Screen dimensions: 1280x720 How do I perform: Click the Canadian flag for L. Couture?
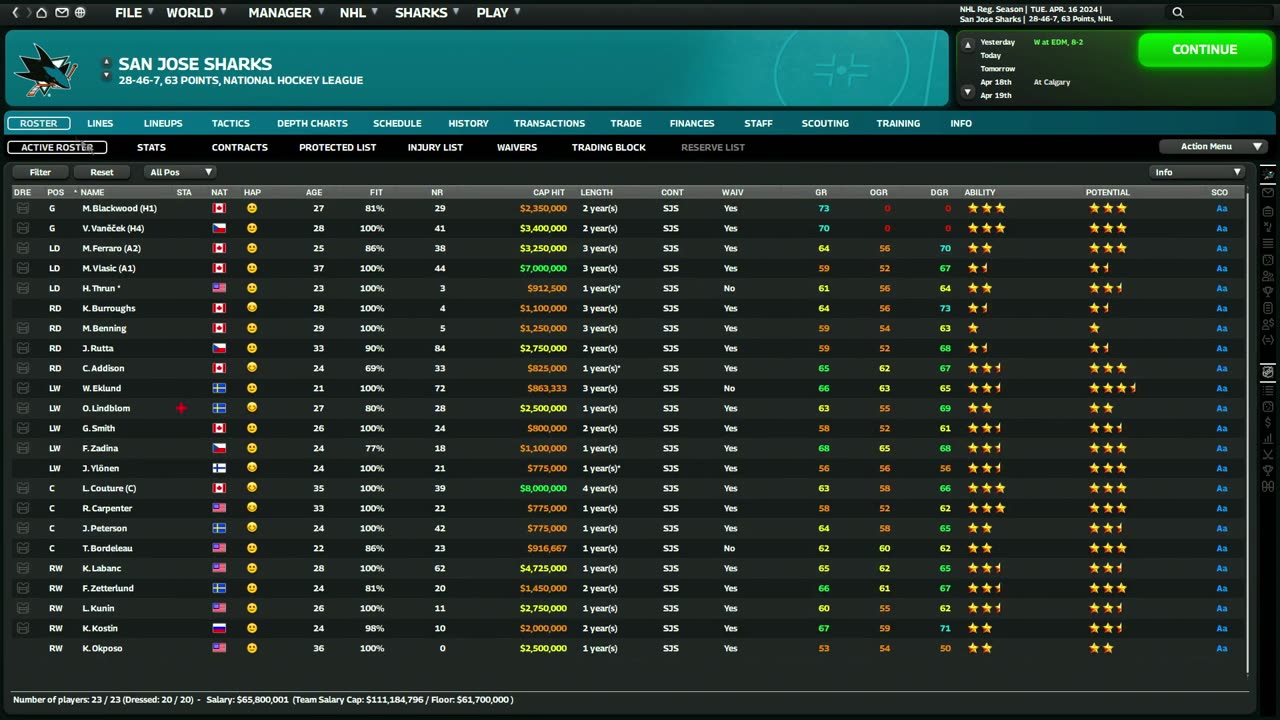pyautogui.click(x=219, y=488)
